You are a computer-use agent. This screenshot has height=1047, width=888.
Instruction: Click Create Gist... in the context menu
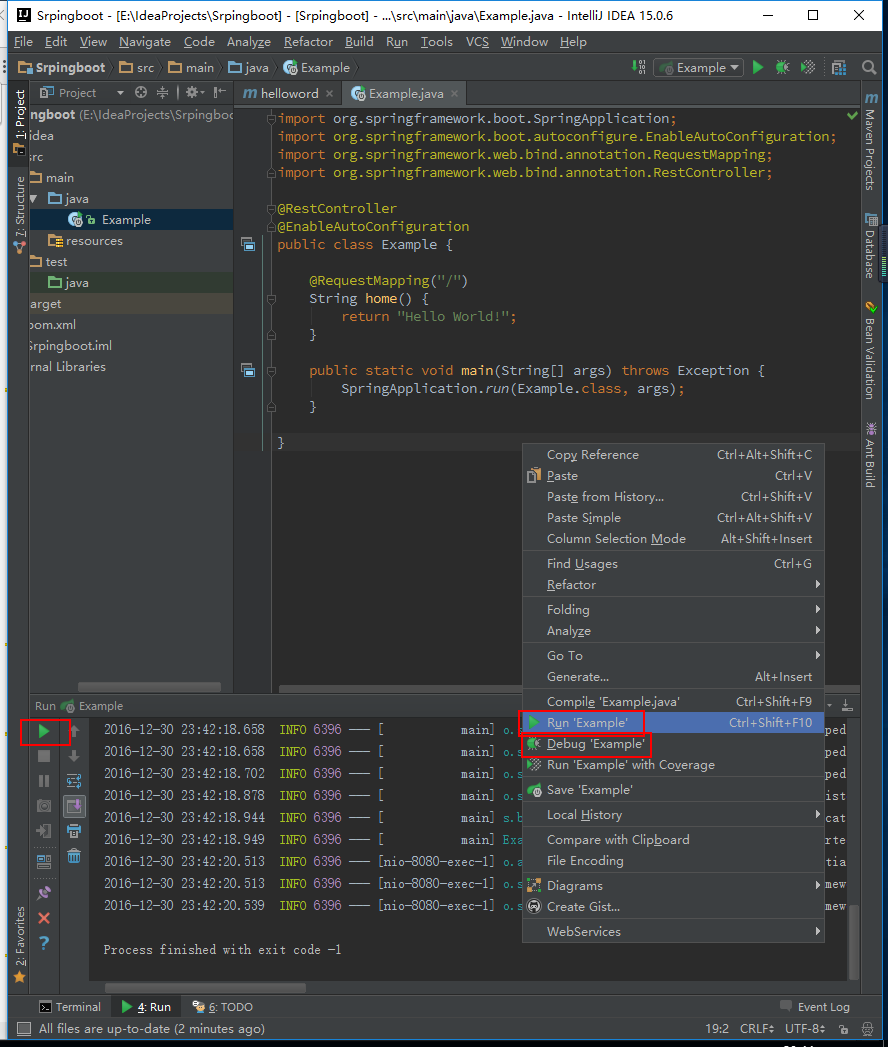point(673,907)
